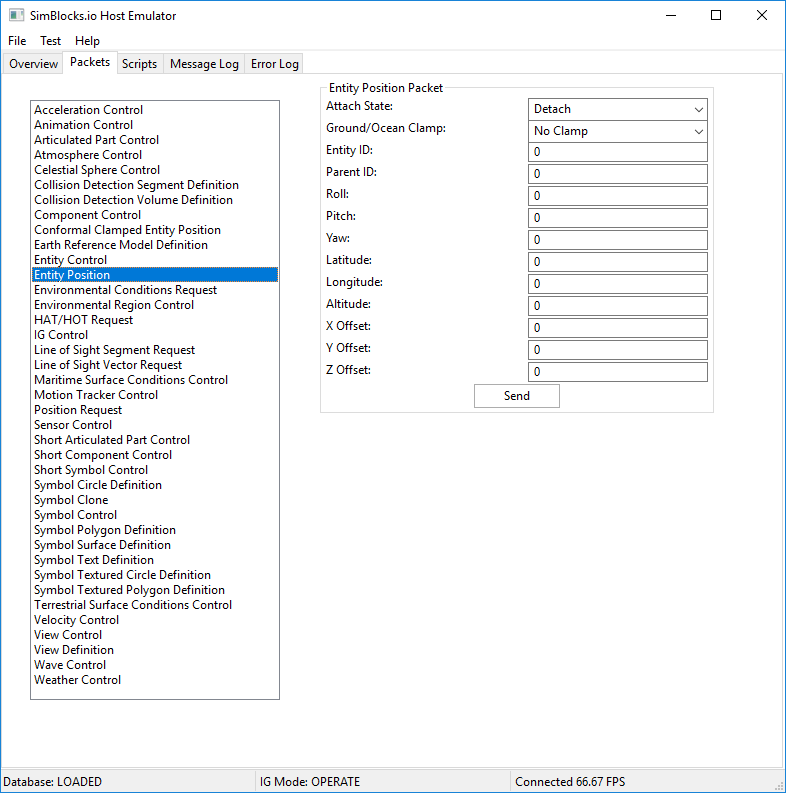Switch to the Scripts tab
The height and width of the screenshot is (793, 786).
pyautogui.click(x=140, y=64)
